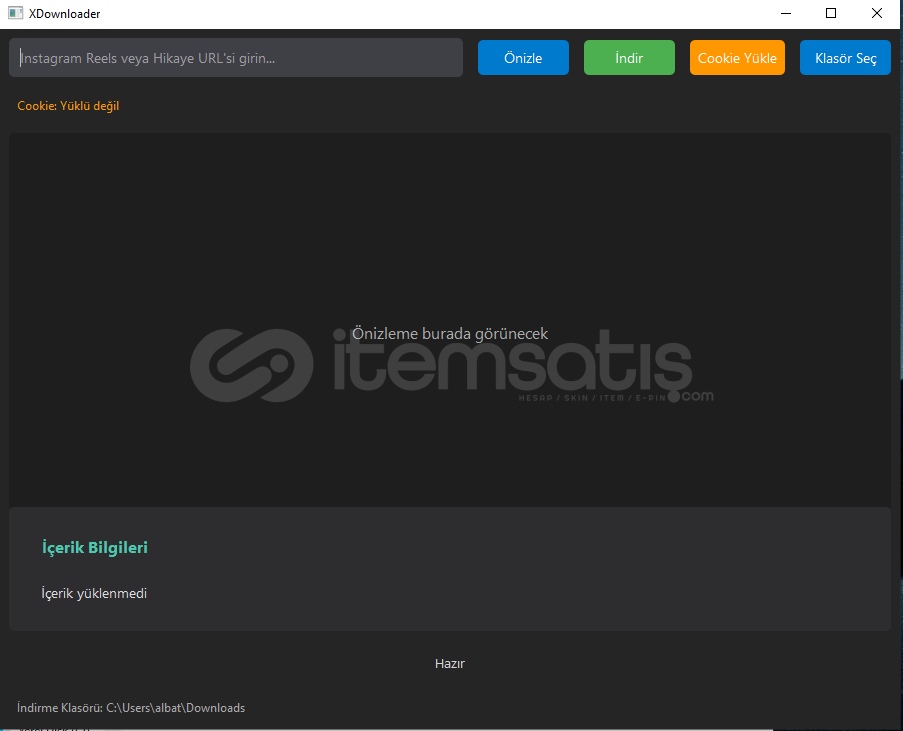Click the 'İçerik Bilgileri' heading
The height and width of the screenshot is (731, 903).
pyautogui.click(x=95, y=547)
